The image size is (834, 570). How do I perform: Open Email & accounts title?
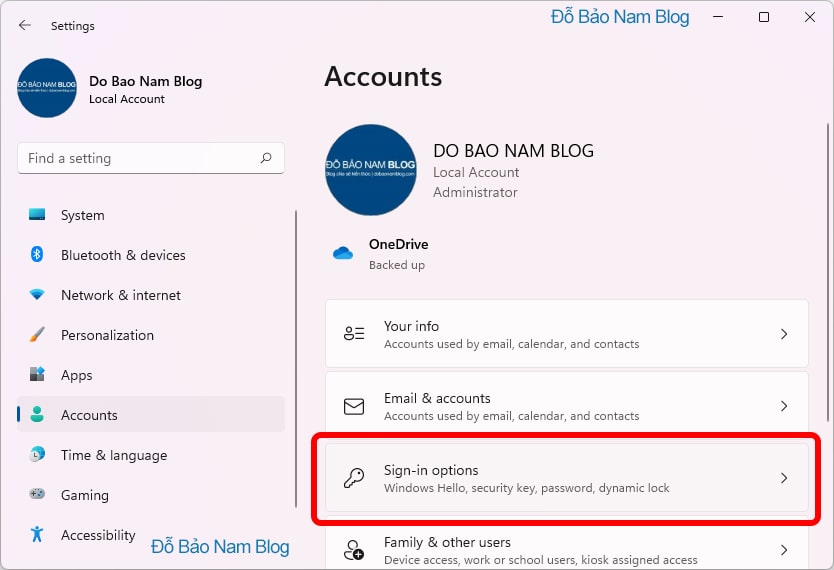437,398
